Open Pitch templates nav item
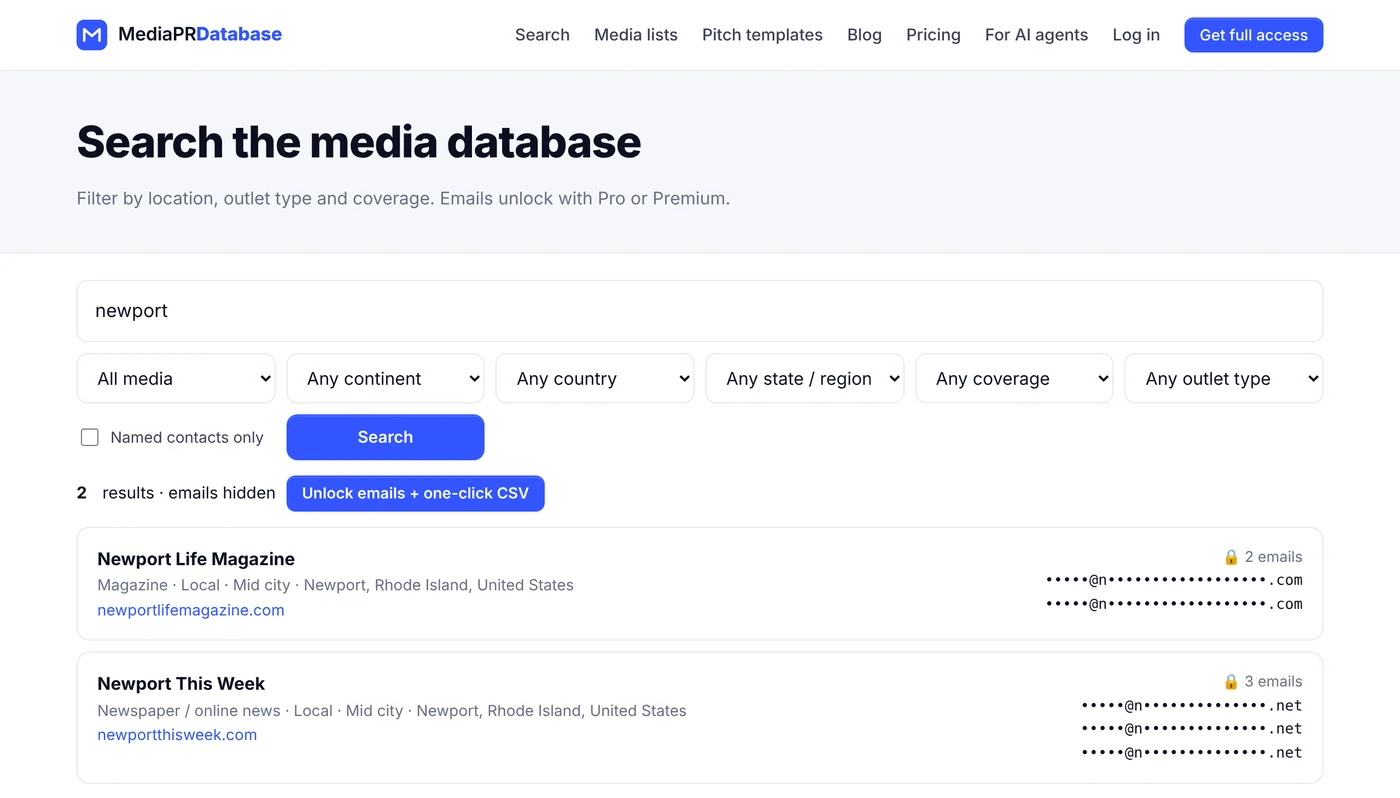The image size is (1400, 798). tap(762, 35)
